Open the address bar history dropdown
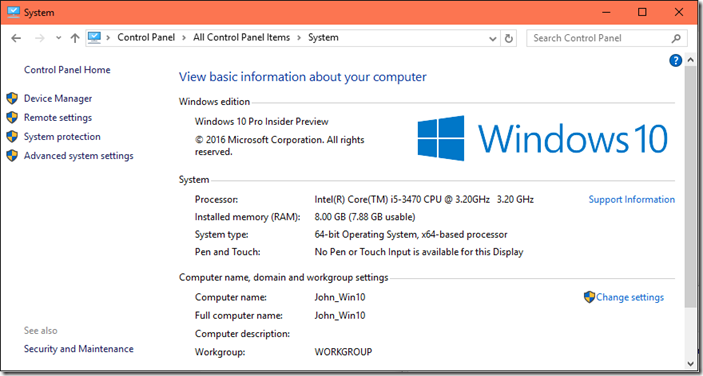Image resolution: width=703 pixels, height=376 pixels. click(x=493, y=39)
